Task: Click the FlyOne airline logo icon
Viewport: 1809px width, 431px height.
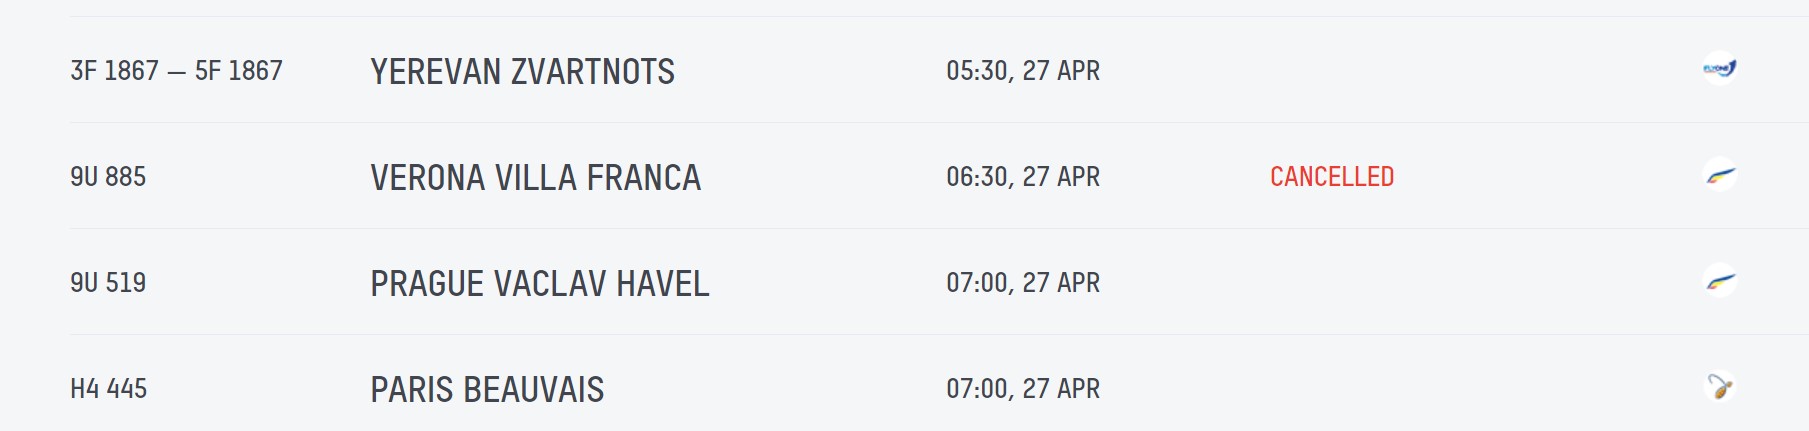Action: coord(1719,69)
